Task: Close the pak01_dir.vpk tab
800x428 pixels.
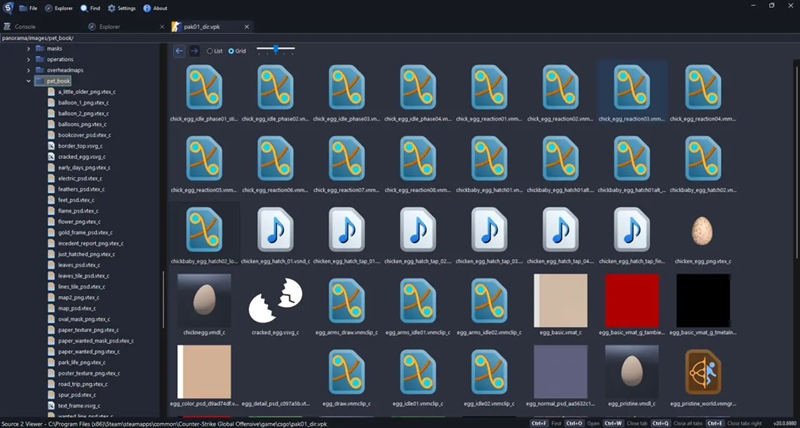Action: [x=247, y=27]
